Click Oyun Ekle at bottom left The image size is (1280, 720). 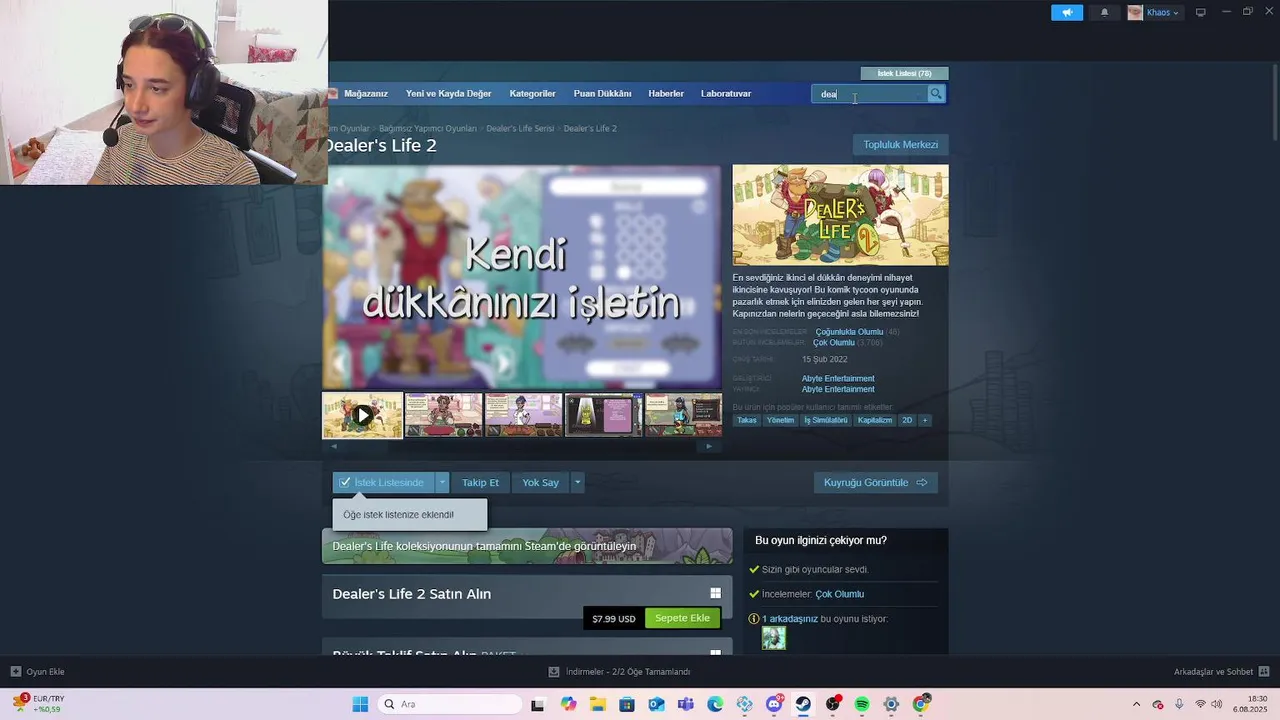(x=37, y=672)
